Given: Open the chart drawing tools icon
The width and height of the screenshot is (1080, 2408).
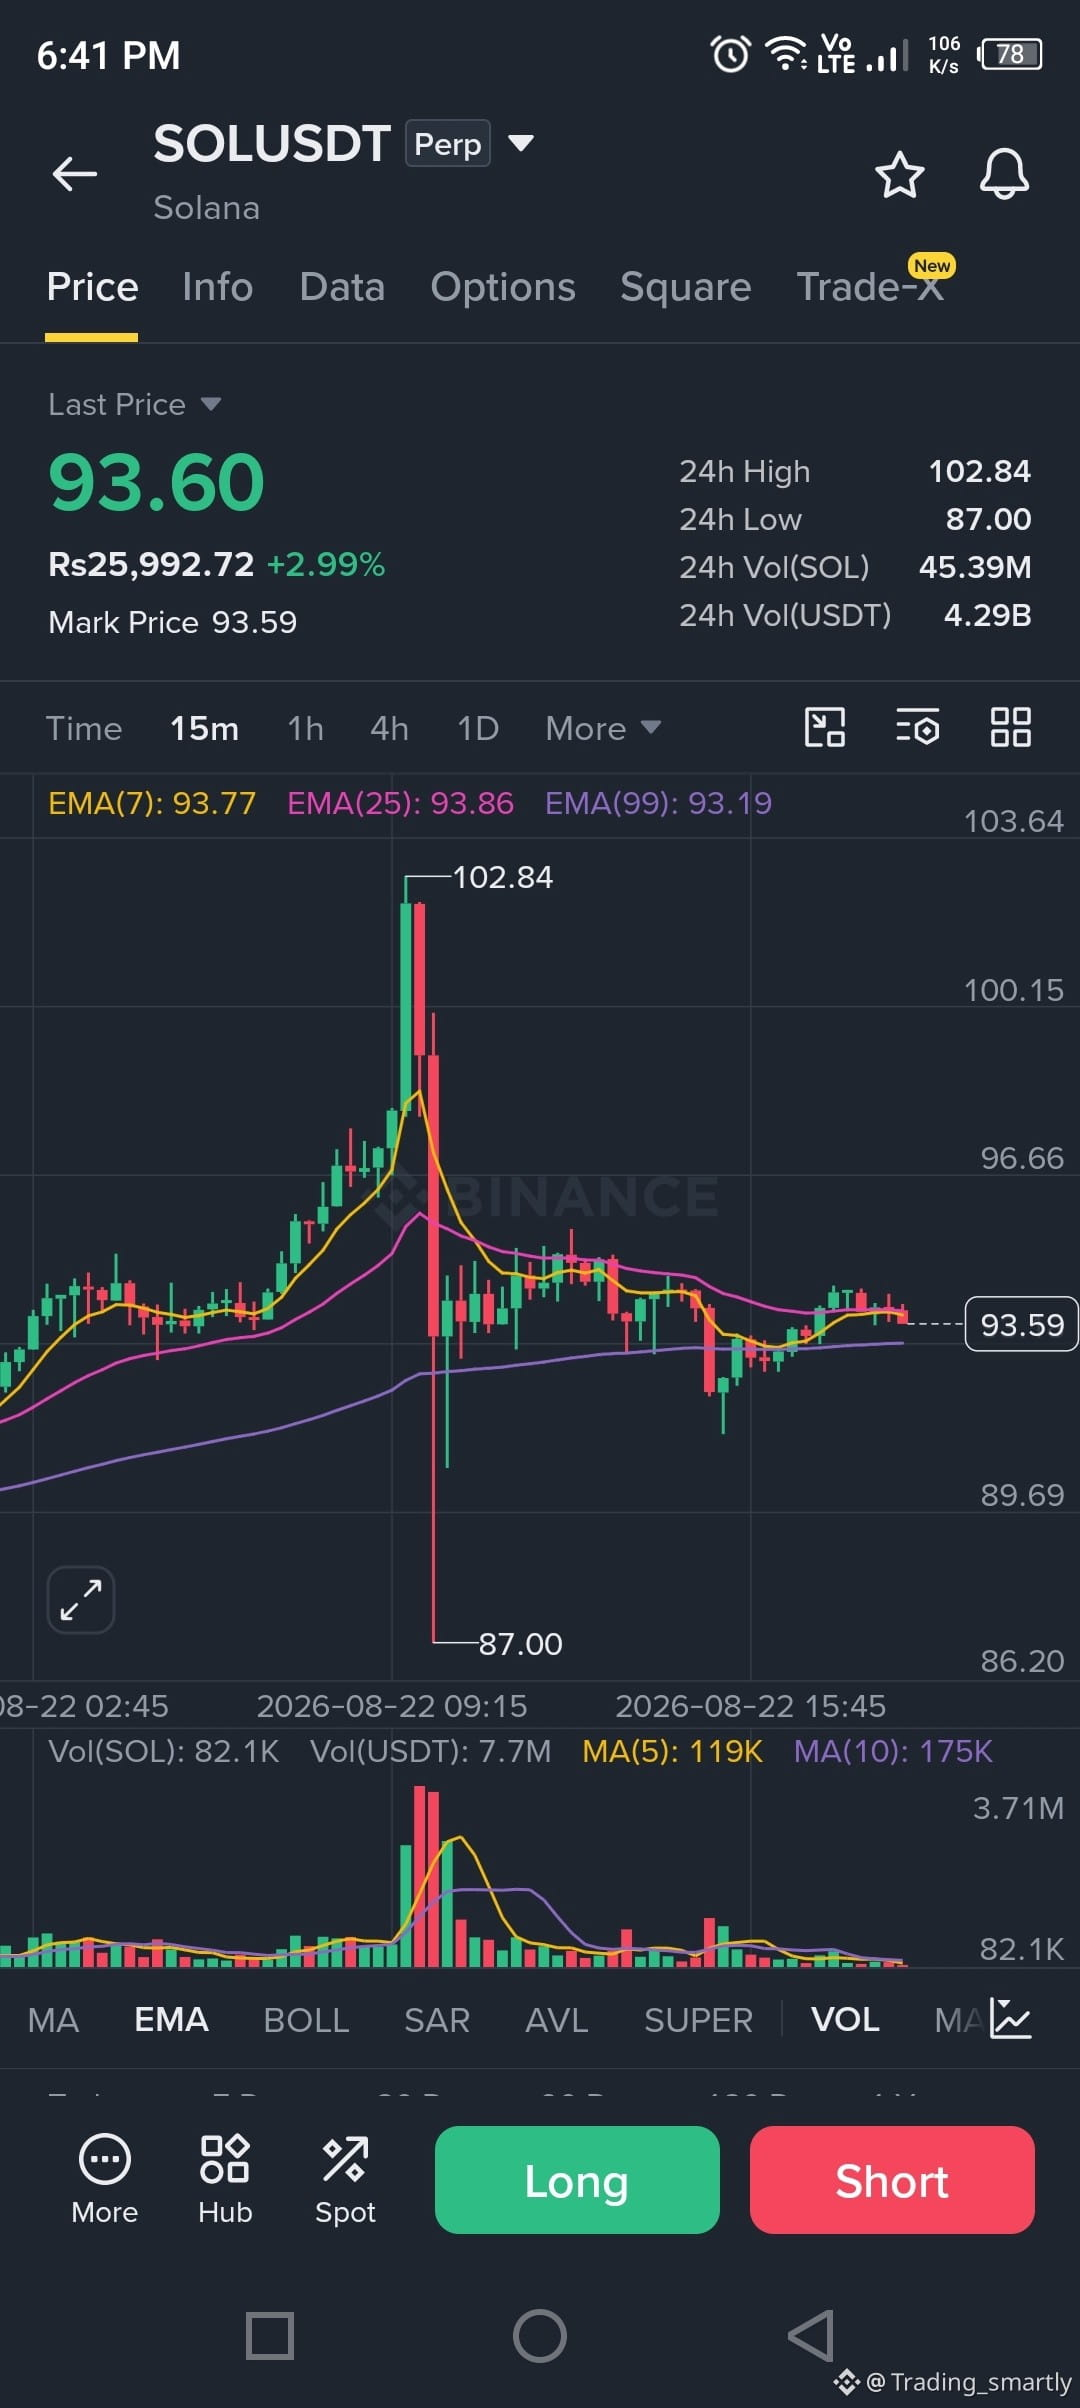Looking at the screenshot, I should tap(825, 727).
